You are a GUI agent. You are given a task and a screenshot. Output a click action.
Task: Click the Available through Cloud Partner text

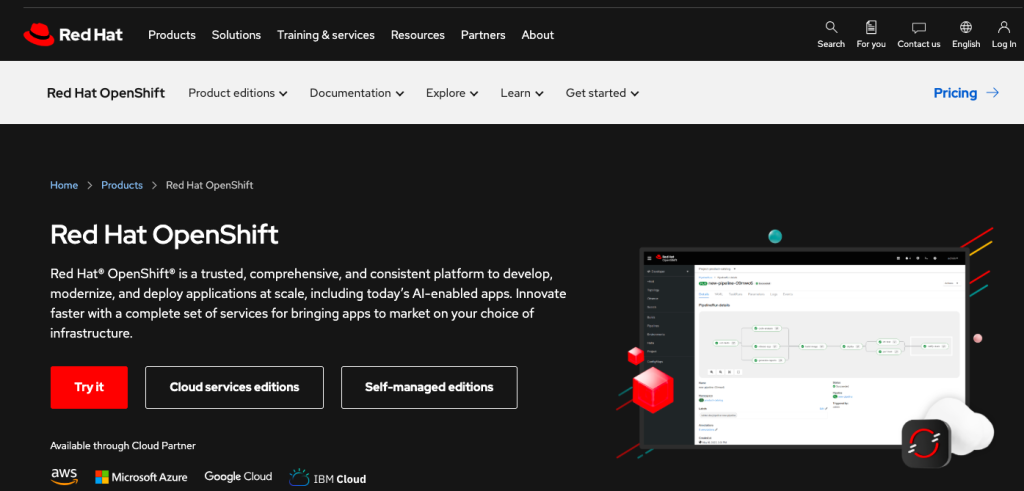coord(123,445)
